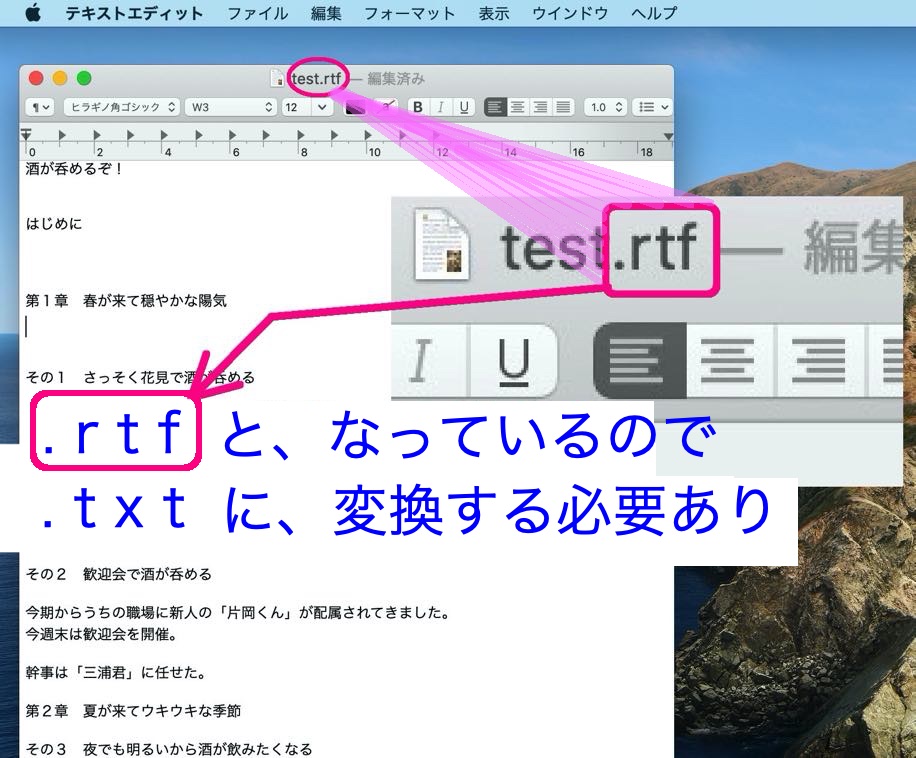Toggle bold formatting in the toolbar
This screenshot has height=758, width=916.
pos(418,107)
